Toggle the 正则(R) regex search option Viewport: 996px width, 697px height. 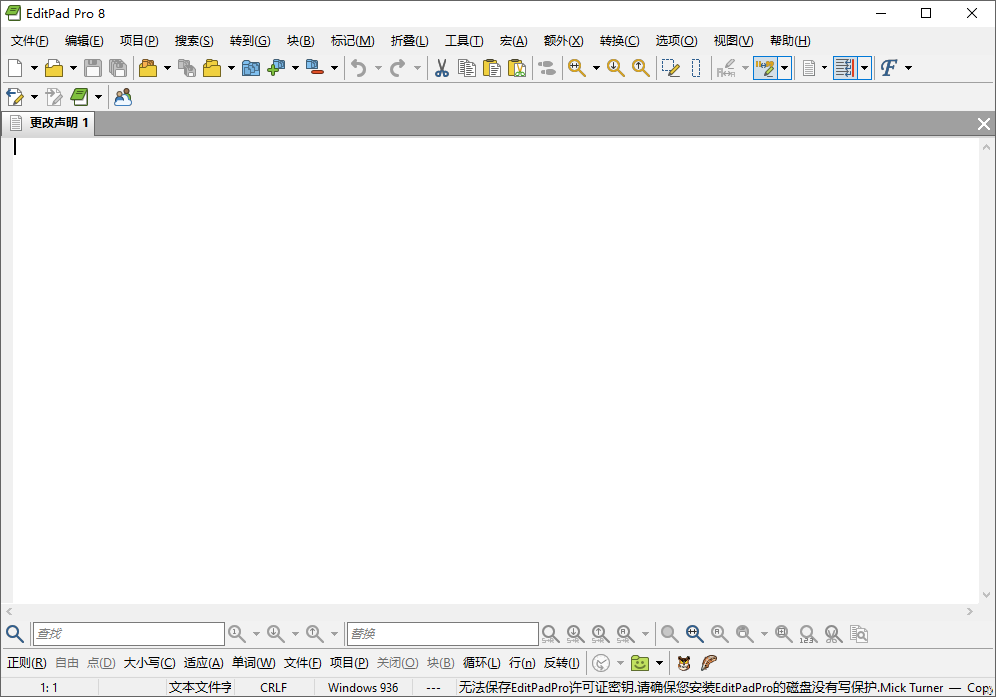(x=27, y=663)
